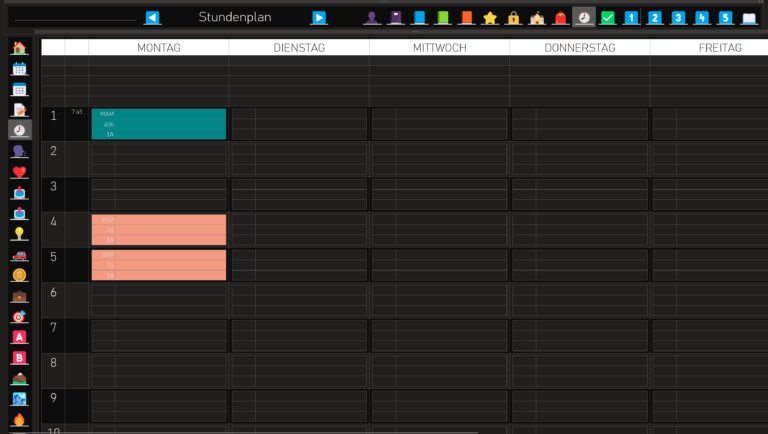Click period number 6 row label

pos(53,292)
